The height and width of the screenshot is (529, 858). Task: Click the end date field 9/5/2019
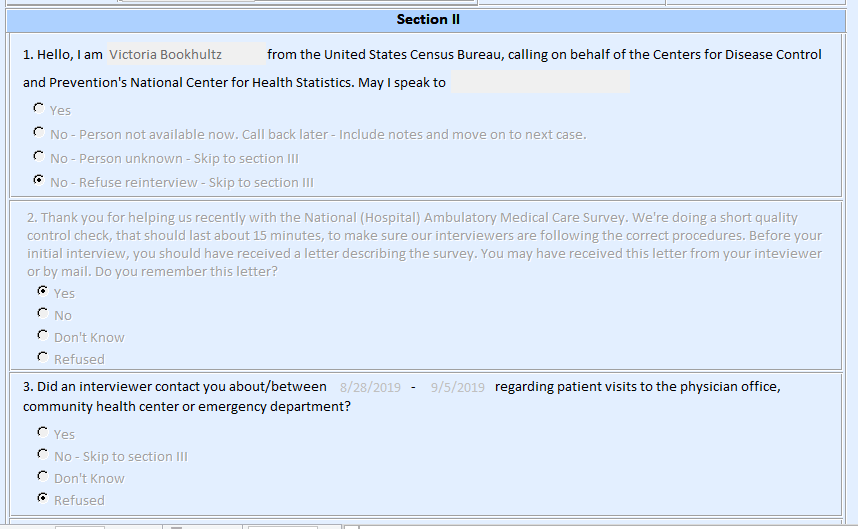457,387
